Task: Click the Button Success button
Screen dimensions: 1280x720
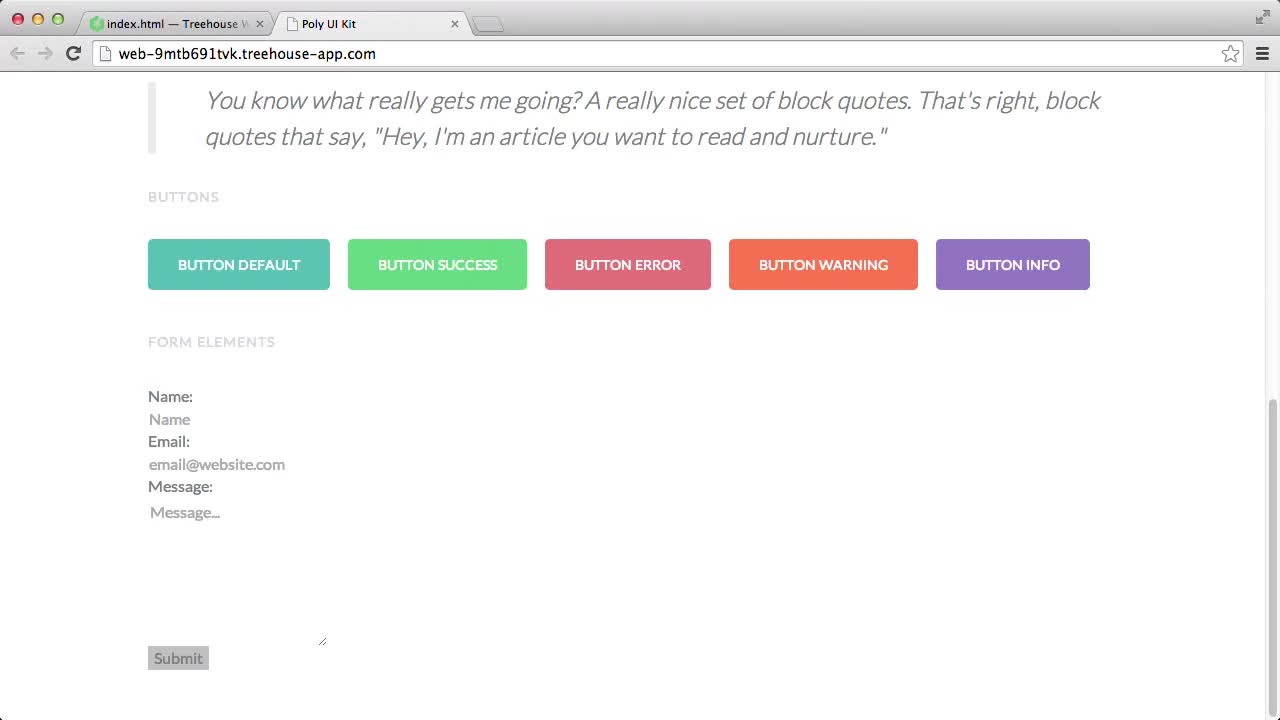Action: 437,264
